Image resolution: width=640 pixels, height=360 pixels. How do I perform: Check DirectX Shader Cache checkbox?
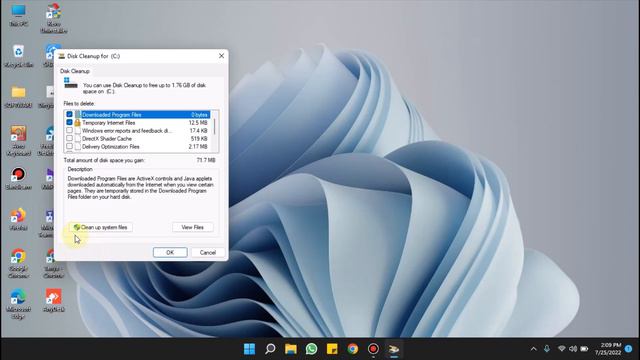tap(69, 138)
